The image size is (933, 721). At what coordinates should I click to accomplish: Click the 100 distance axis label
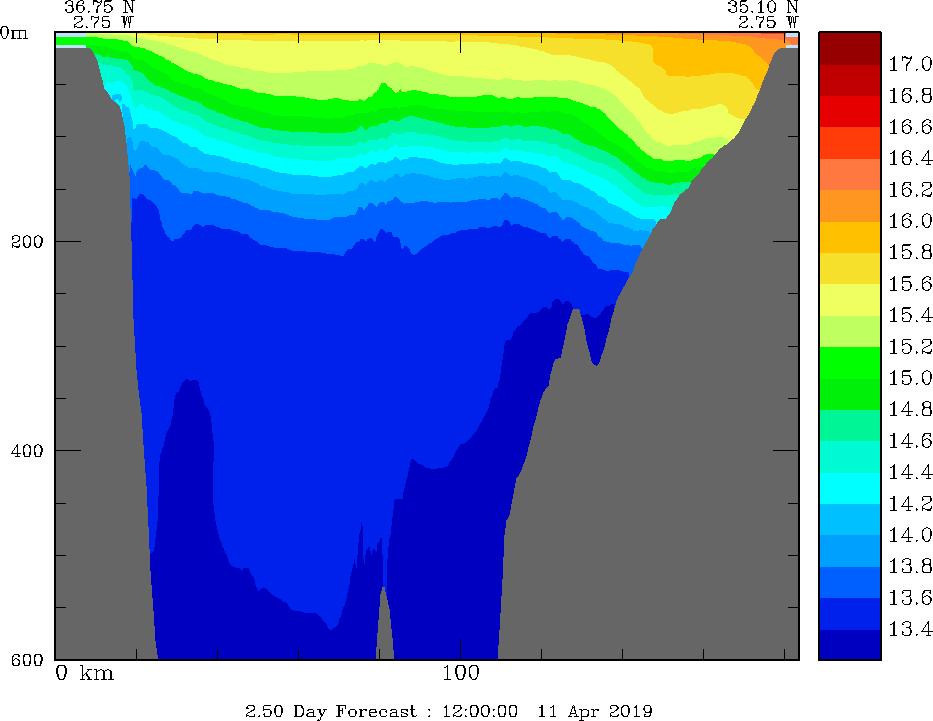[461, 673]
